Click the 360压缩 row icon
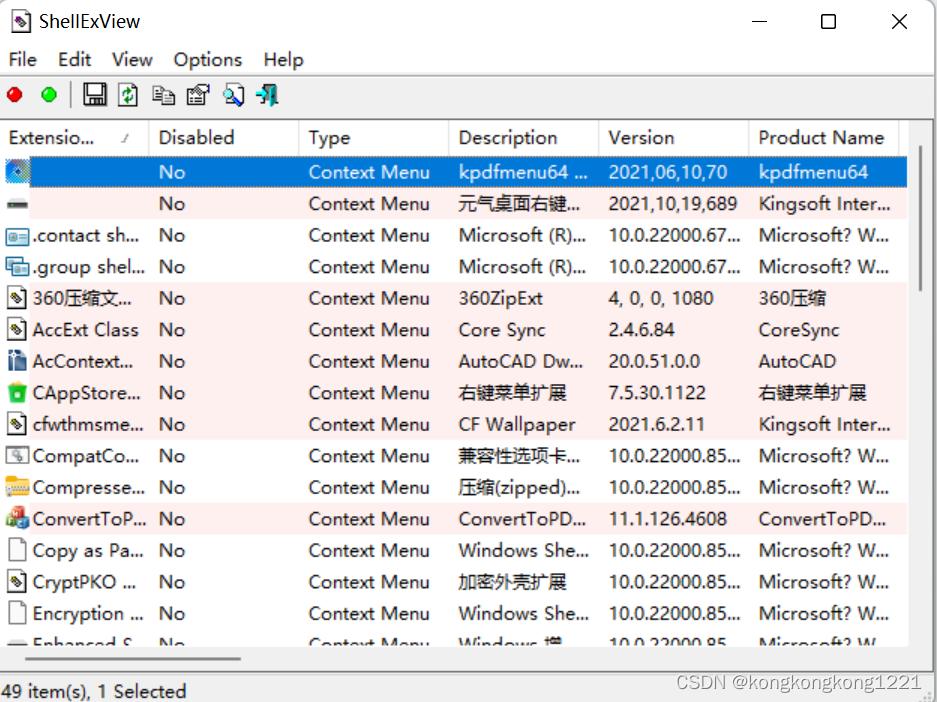The height and width of the screenshot is (702, 937). [x=17, y=298]
